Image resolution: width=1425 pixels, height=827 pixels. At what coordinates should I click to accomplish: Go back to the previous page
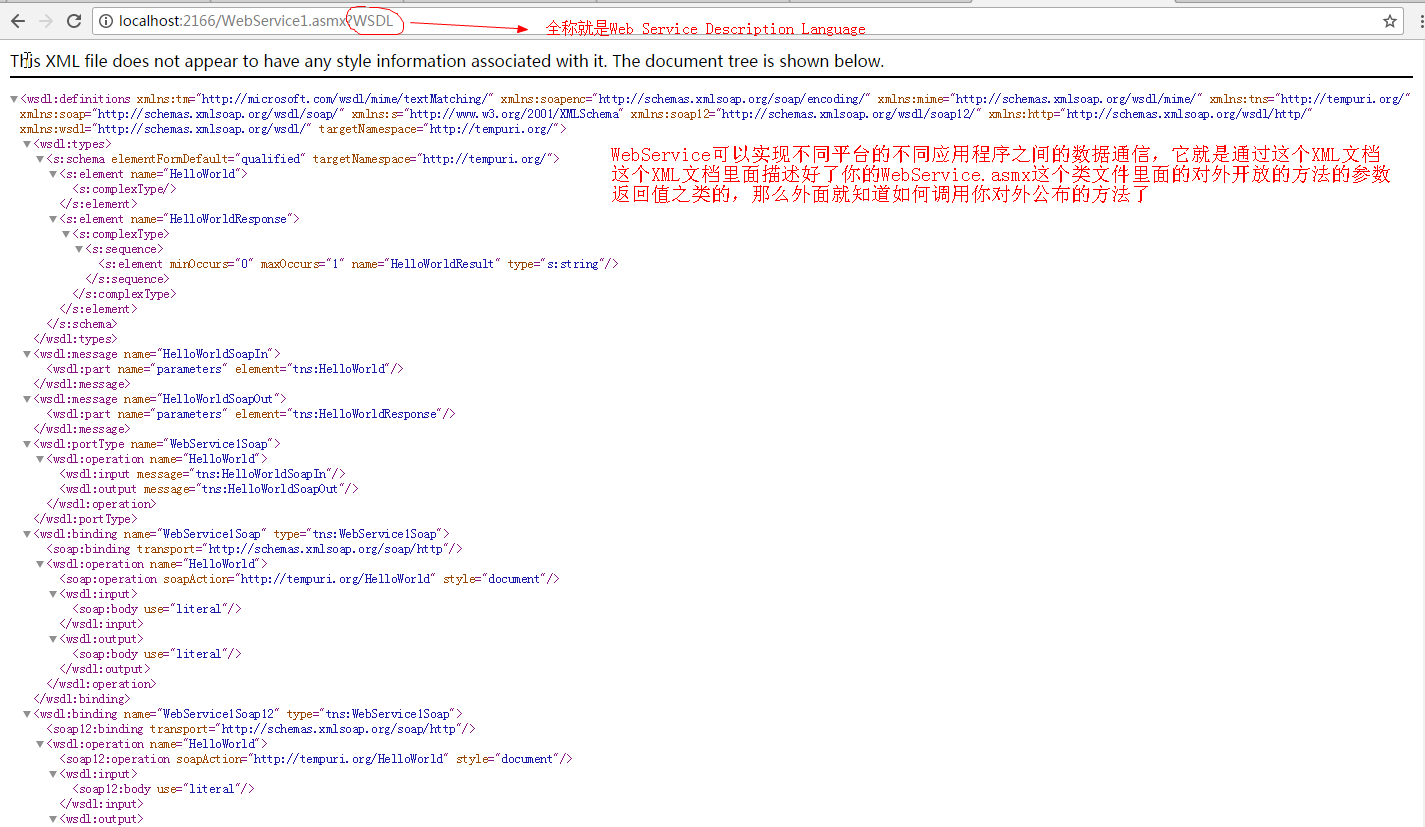point(18,21)
